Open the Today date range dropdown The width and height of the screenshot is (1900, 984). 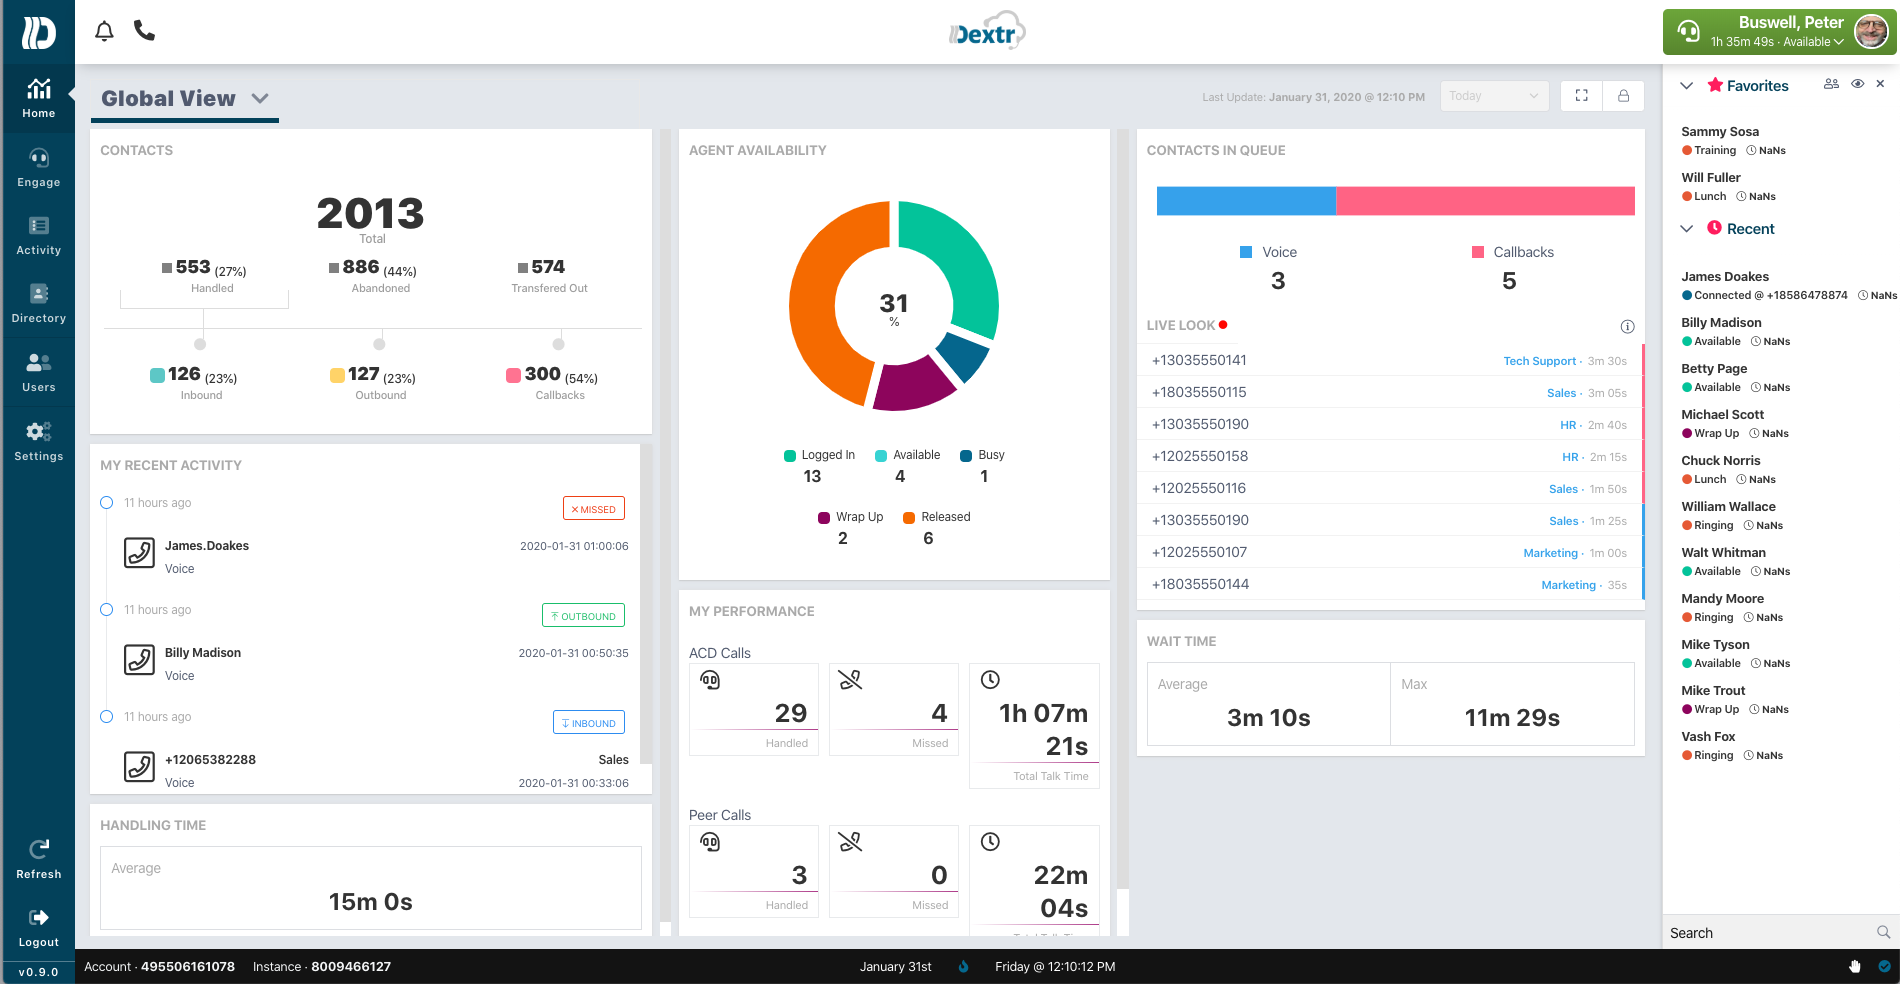(1494, 95)
